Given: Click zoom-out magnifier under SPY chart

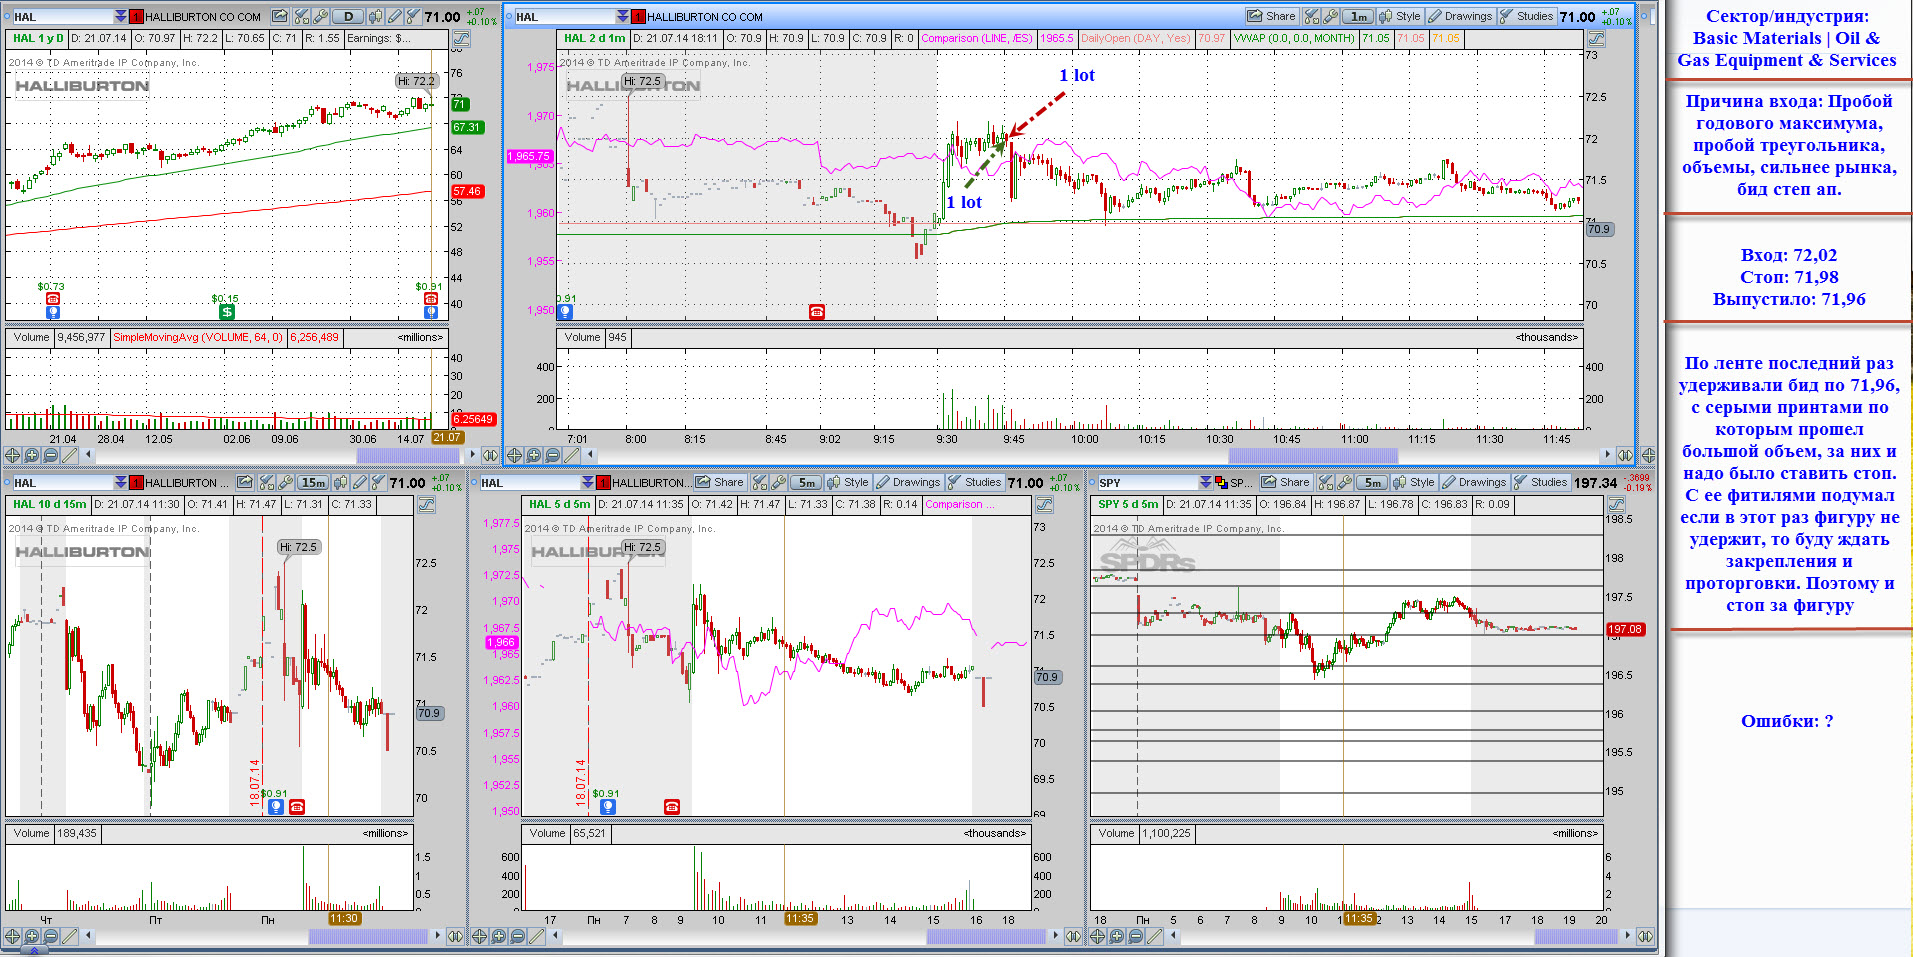Looking at the screenshot, I should point(1136,936).
